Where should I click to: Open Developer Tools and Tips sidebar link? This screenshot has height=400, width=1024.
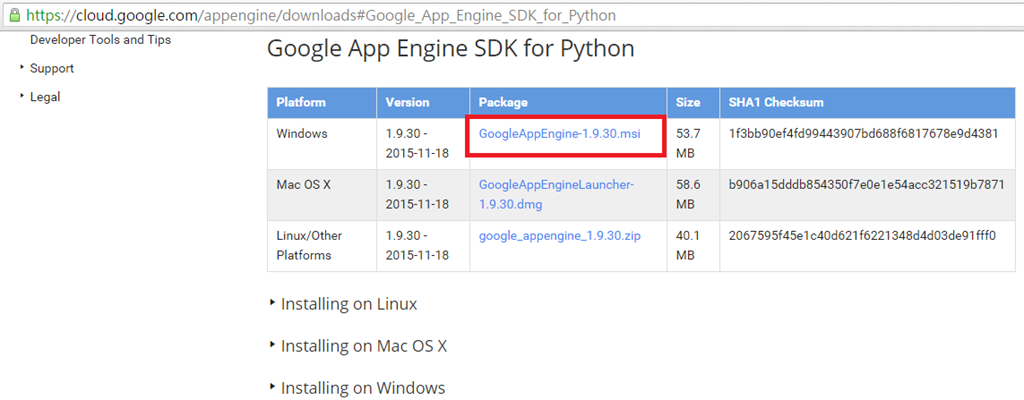[x=101, y=40]
